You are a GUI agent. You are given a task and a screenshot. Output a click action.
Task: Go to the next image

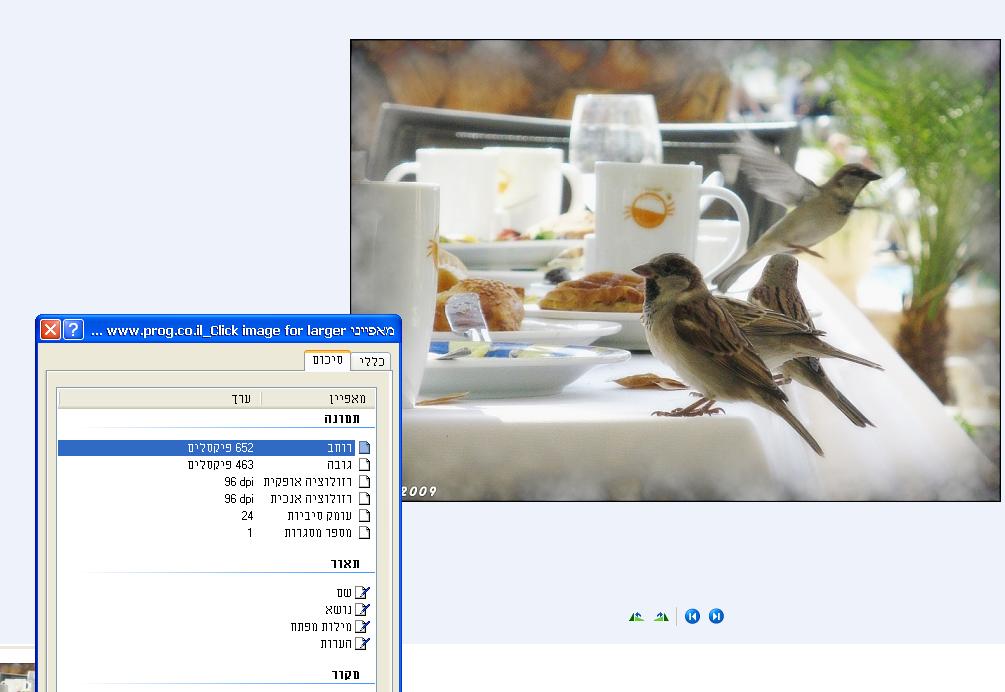pyautogui.click(x=716, y=616)
